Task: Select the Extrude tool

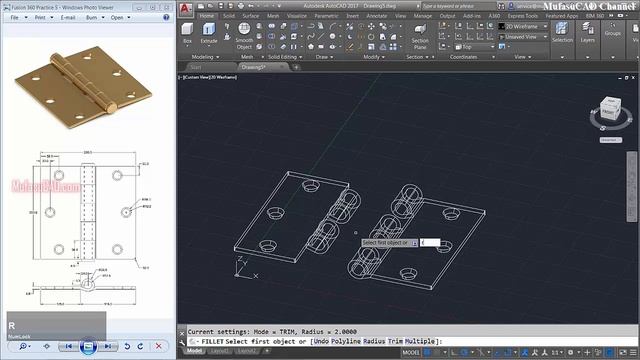Action: point(209,33)
